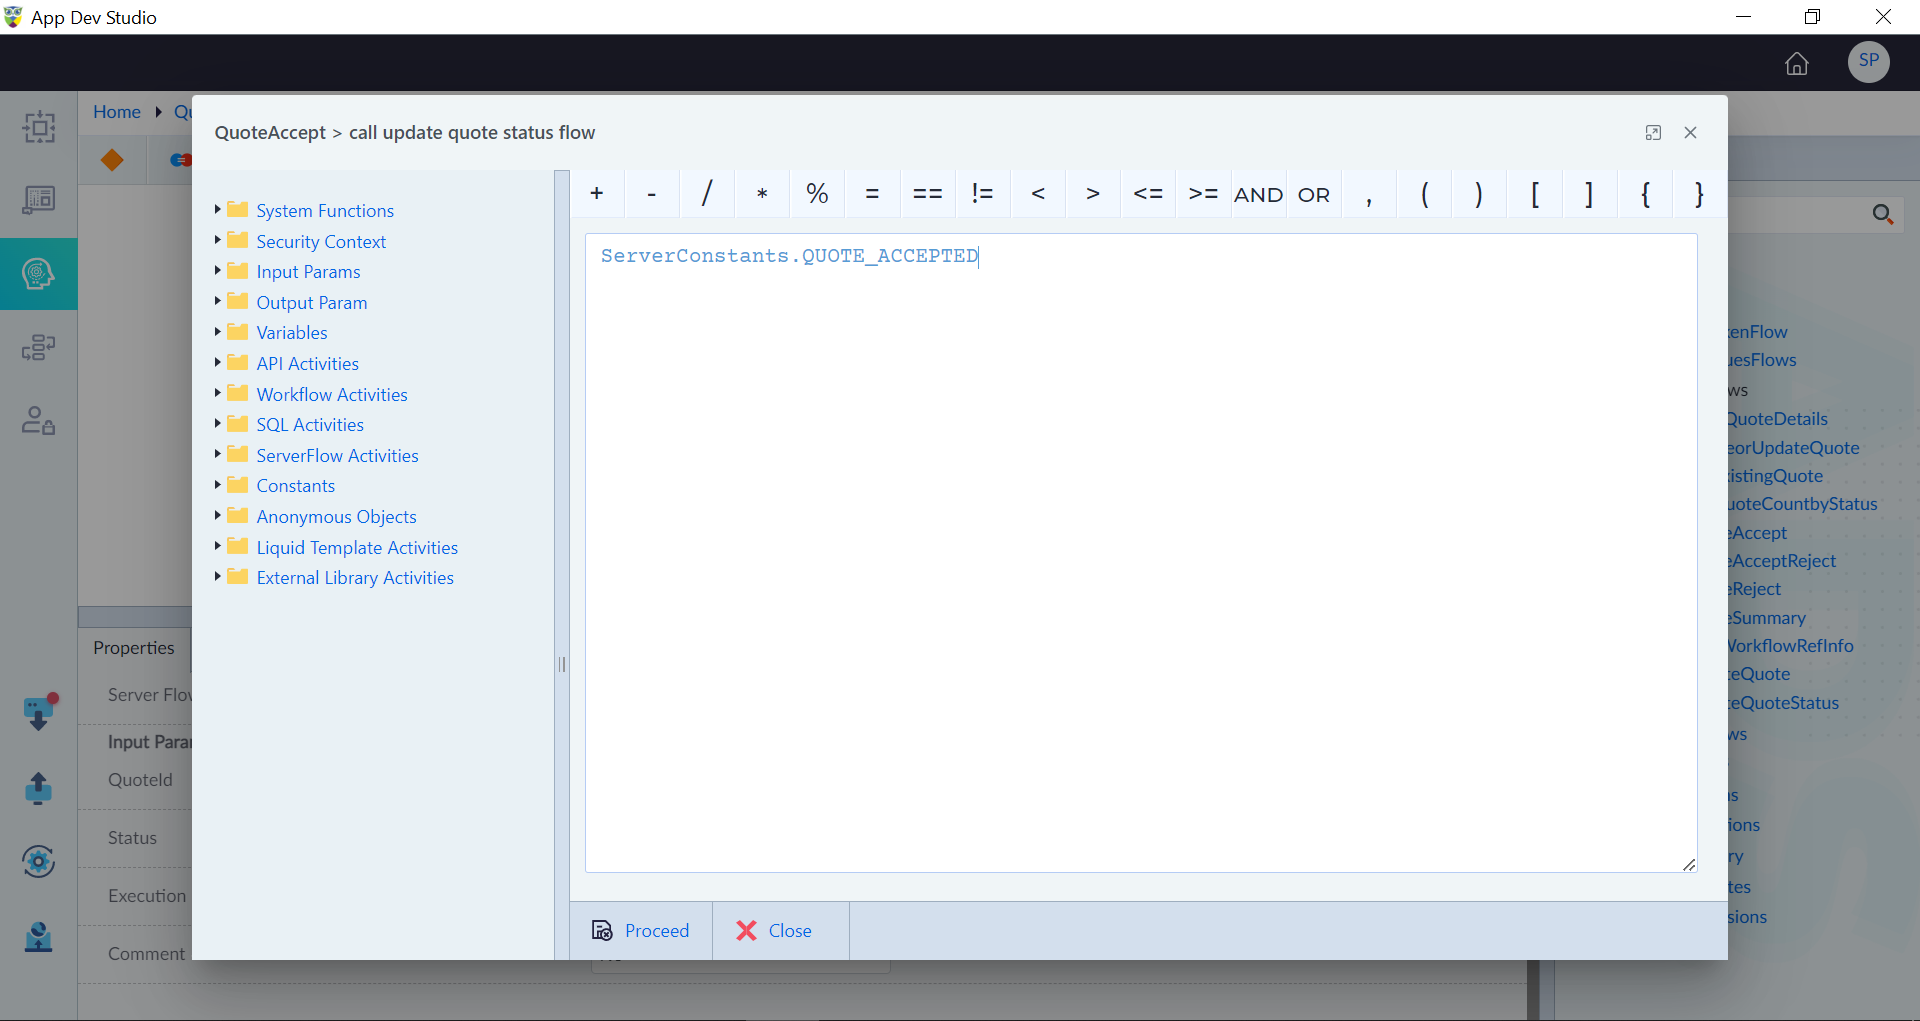
Task: Insert a comma separator
Action: 1369,194
